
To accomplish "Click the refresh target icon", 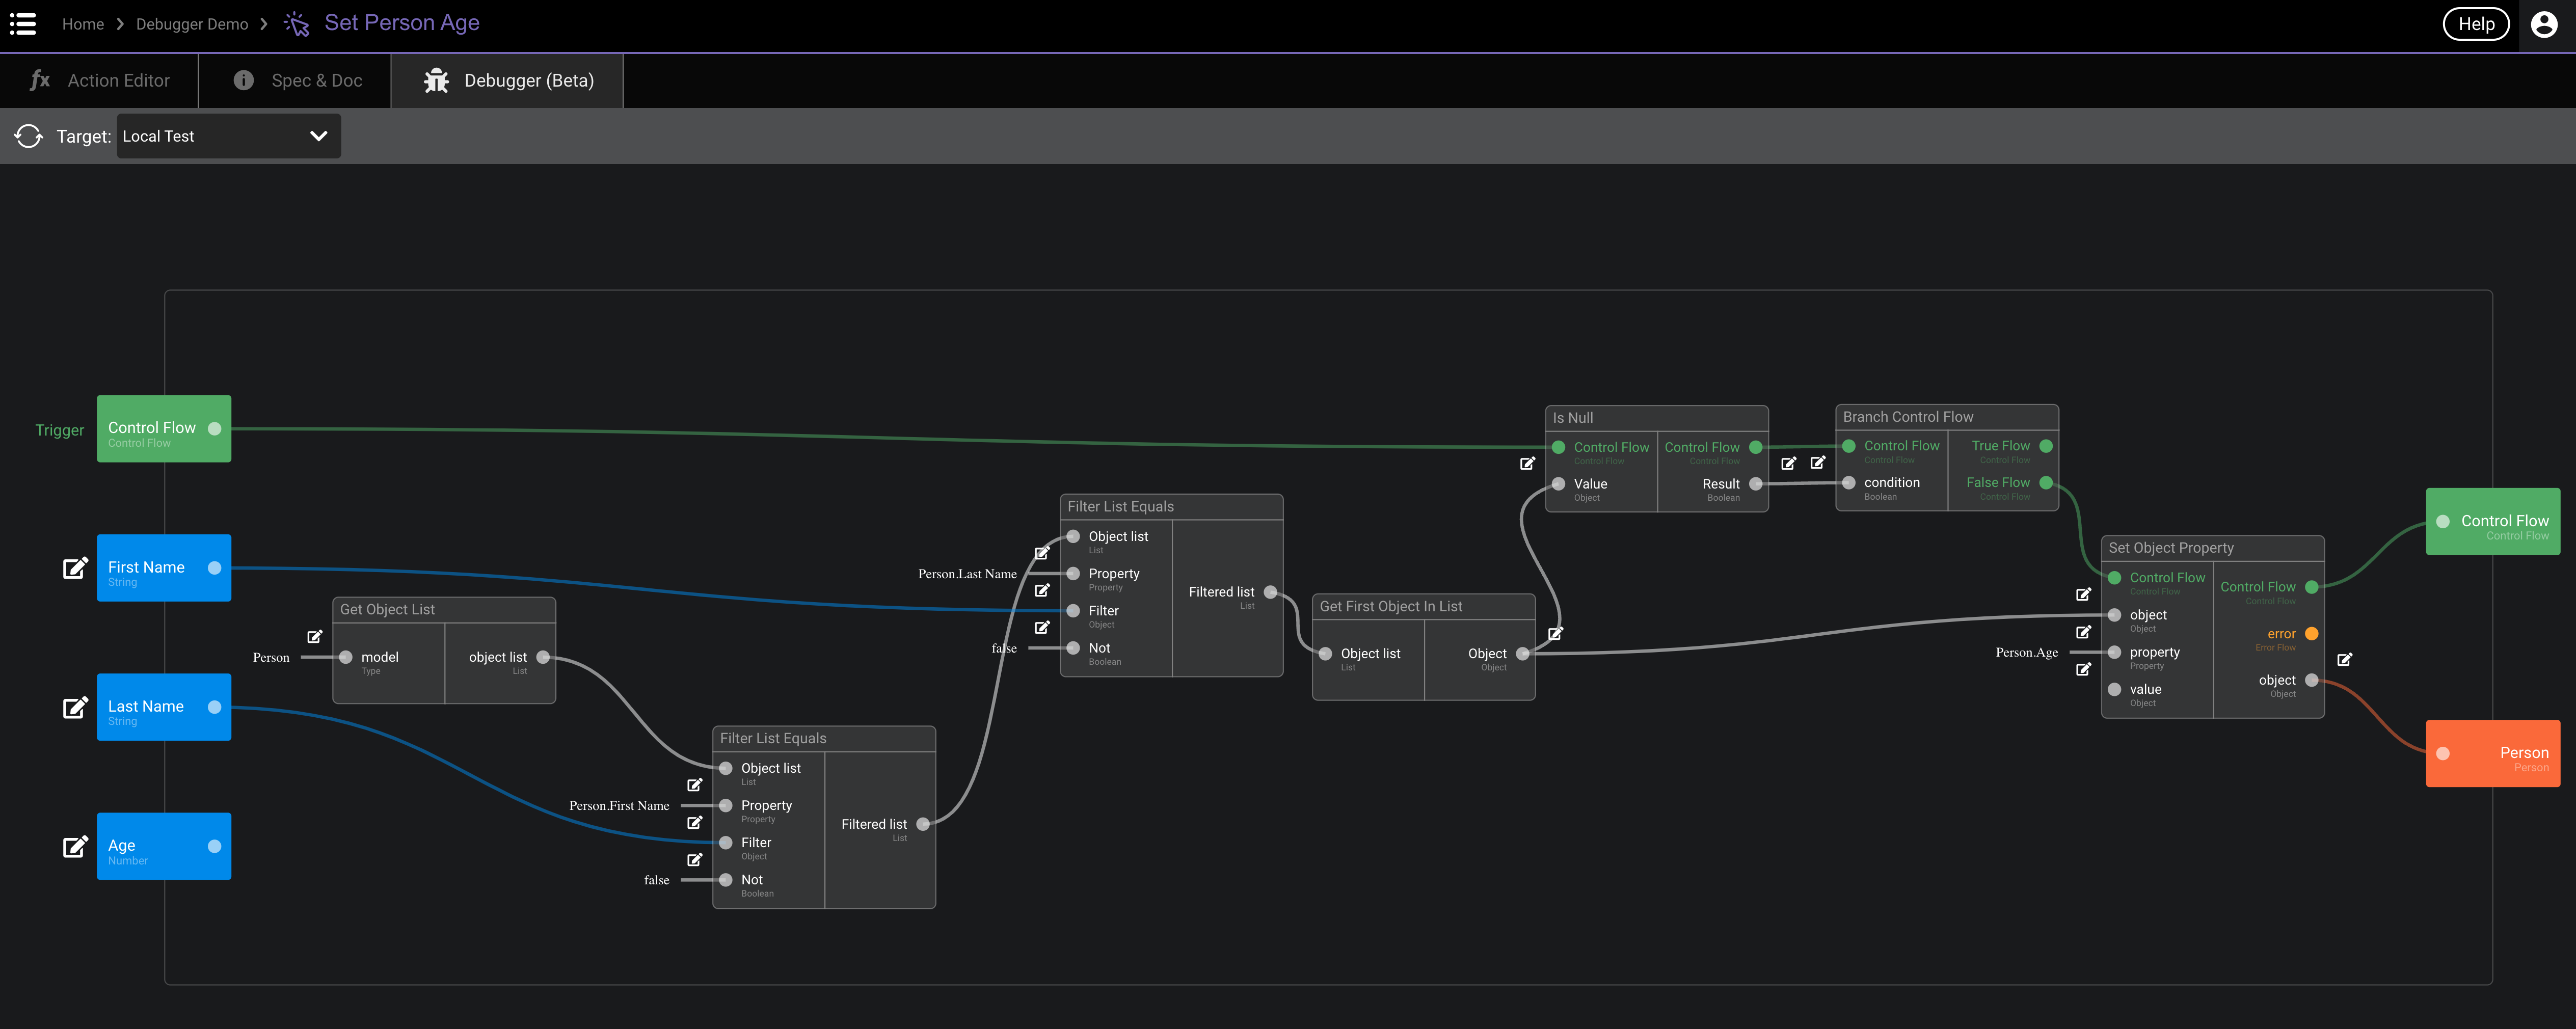I will 29,136.
